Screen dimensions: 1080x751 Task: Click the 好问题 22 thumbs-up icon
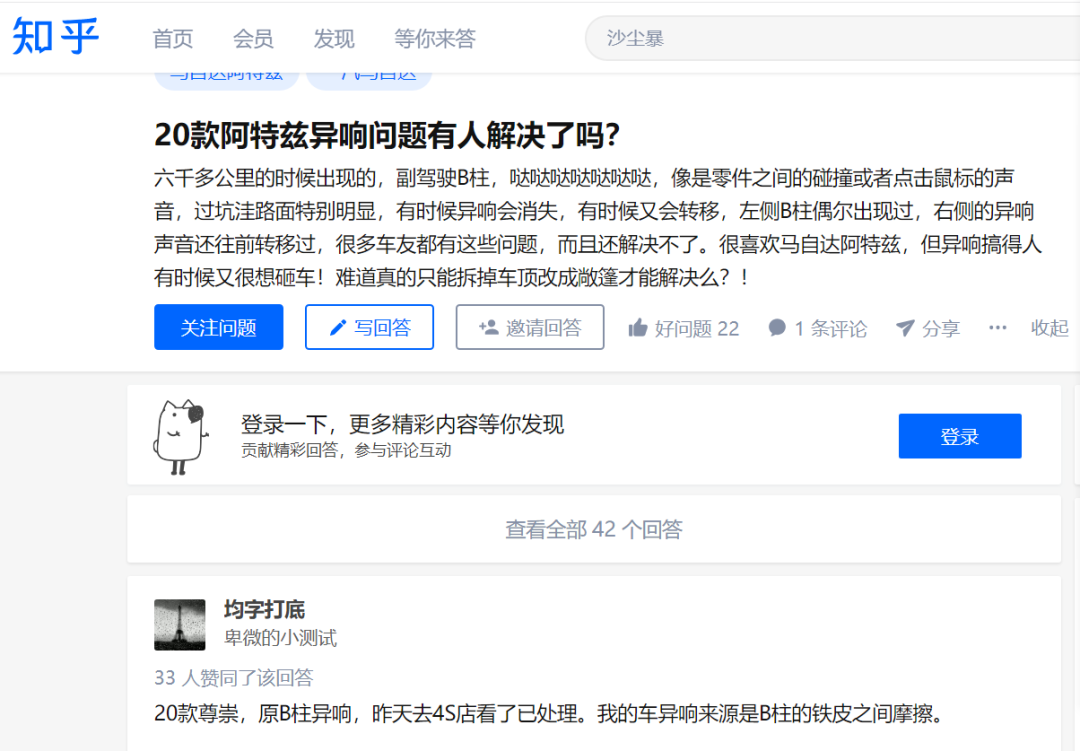coord(638,328)
